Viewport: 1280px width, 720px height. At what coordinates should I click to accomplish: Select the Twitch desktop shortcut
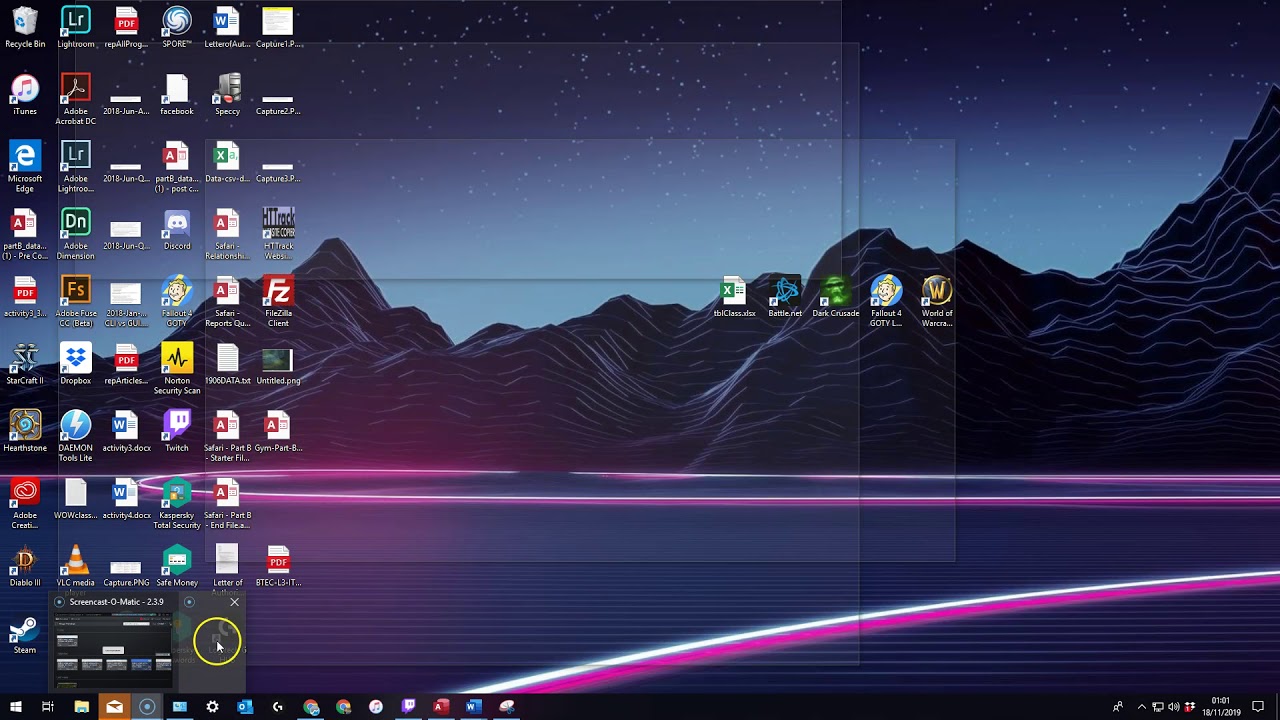click(x=177, y=431)
